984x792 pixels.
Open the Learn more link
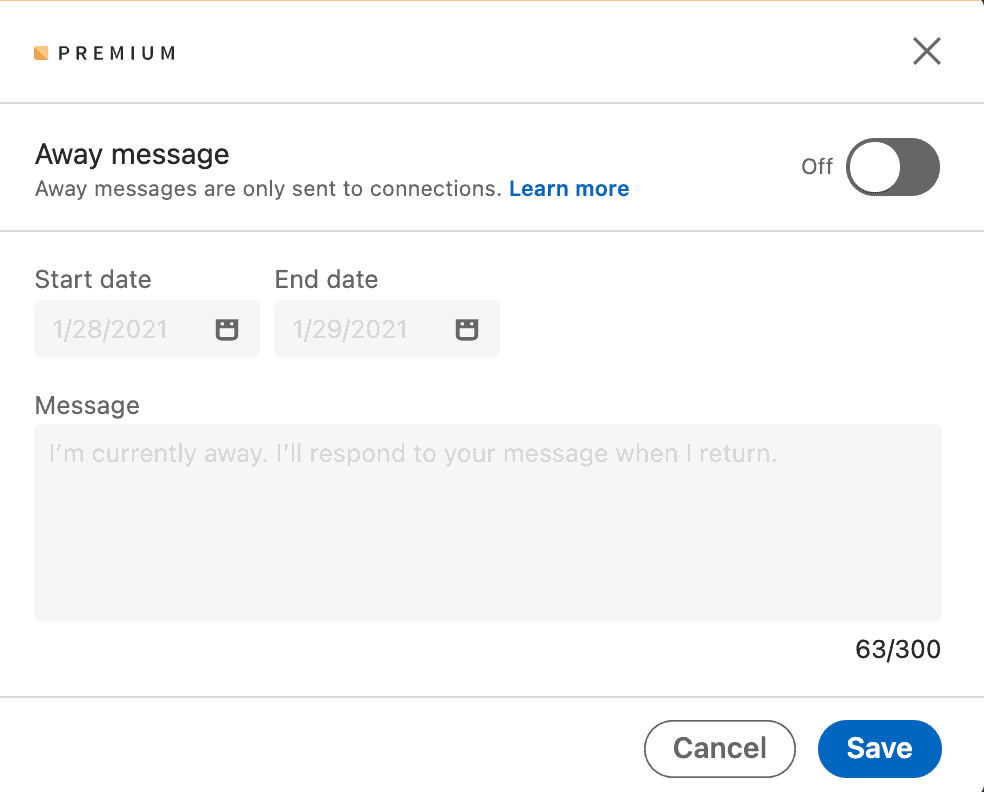click(569, 189)
